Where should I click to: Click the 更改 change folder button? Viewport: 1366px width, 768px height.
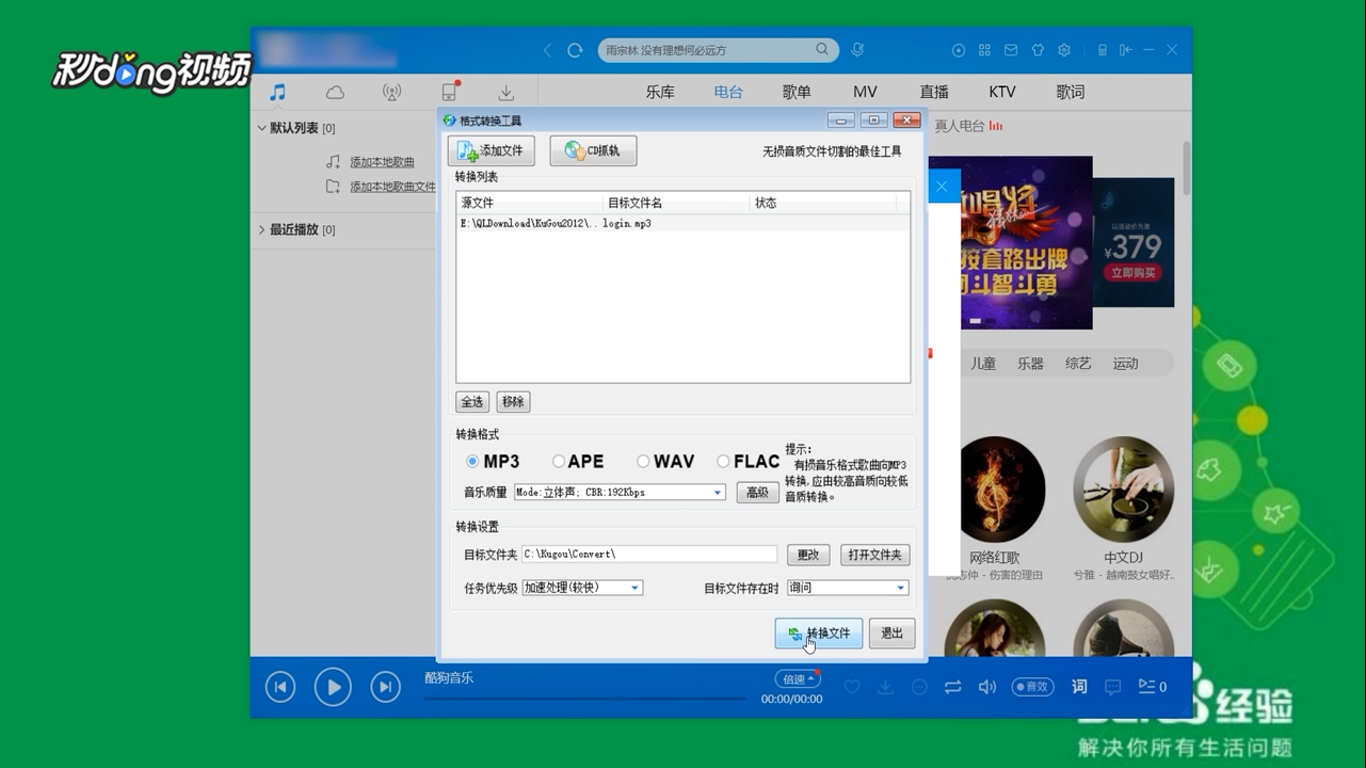point(808,555)
